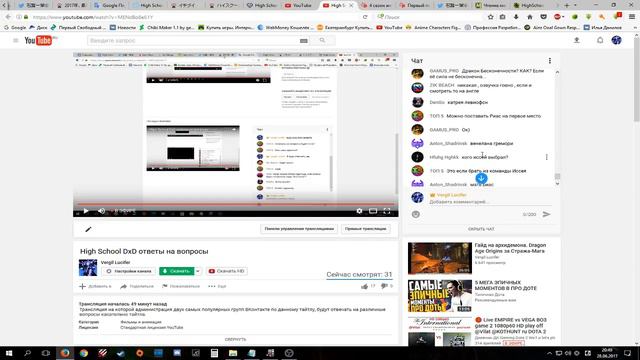Open the Ещё three-dots menu
Image resolution: width=640 pixels, height=360 pixels.
(217, 287)
